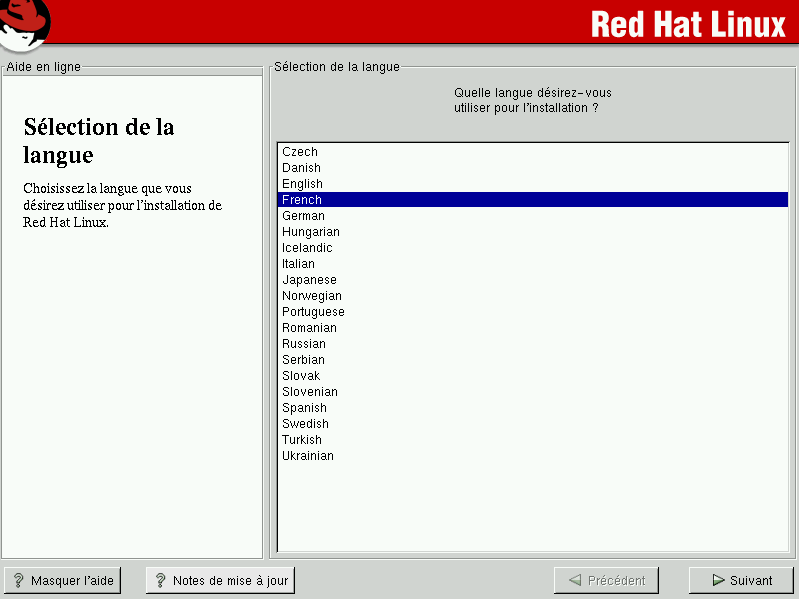Click the left arrow icon on Précédent
Viewport: 799px width, 599px height.
(575, 580)
